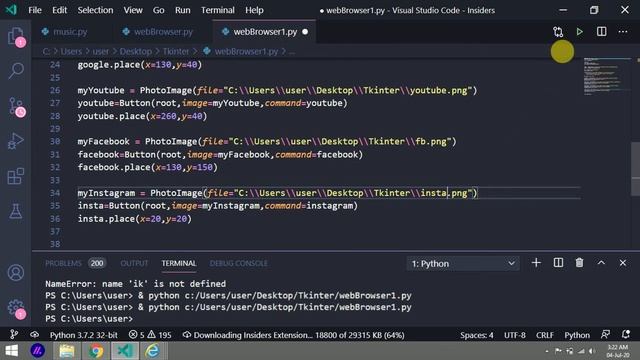This screenshot has height=360, width=640.
Task: Open the '1: Python' terminal selector dropdown
Action: coord(463,264)
